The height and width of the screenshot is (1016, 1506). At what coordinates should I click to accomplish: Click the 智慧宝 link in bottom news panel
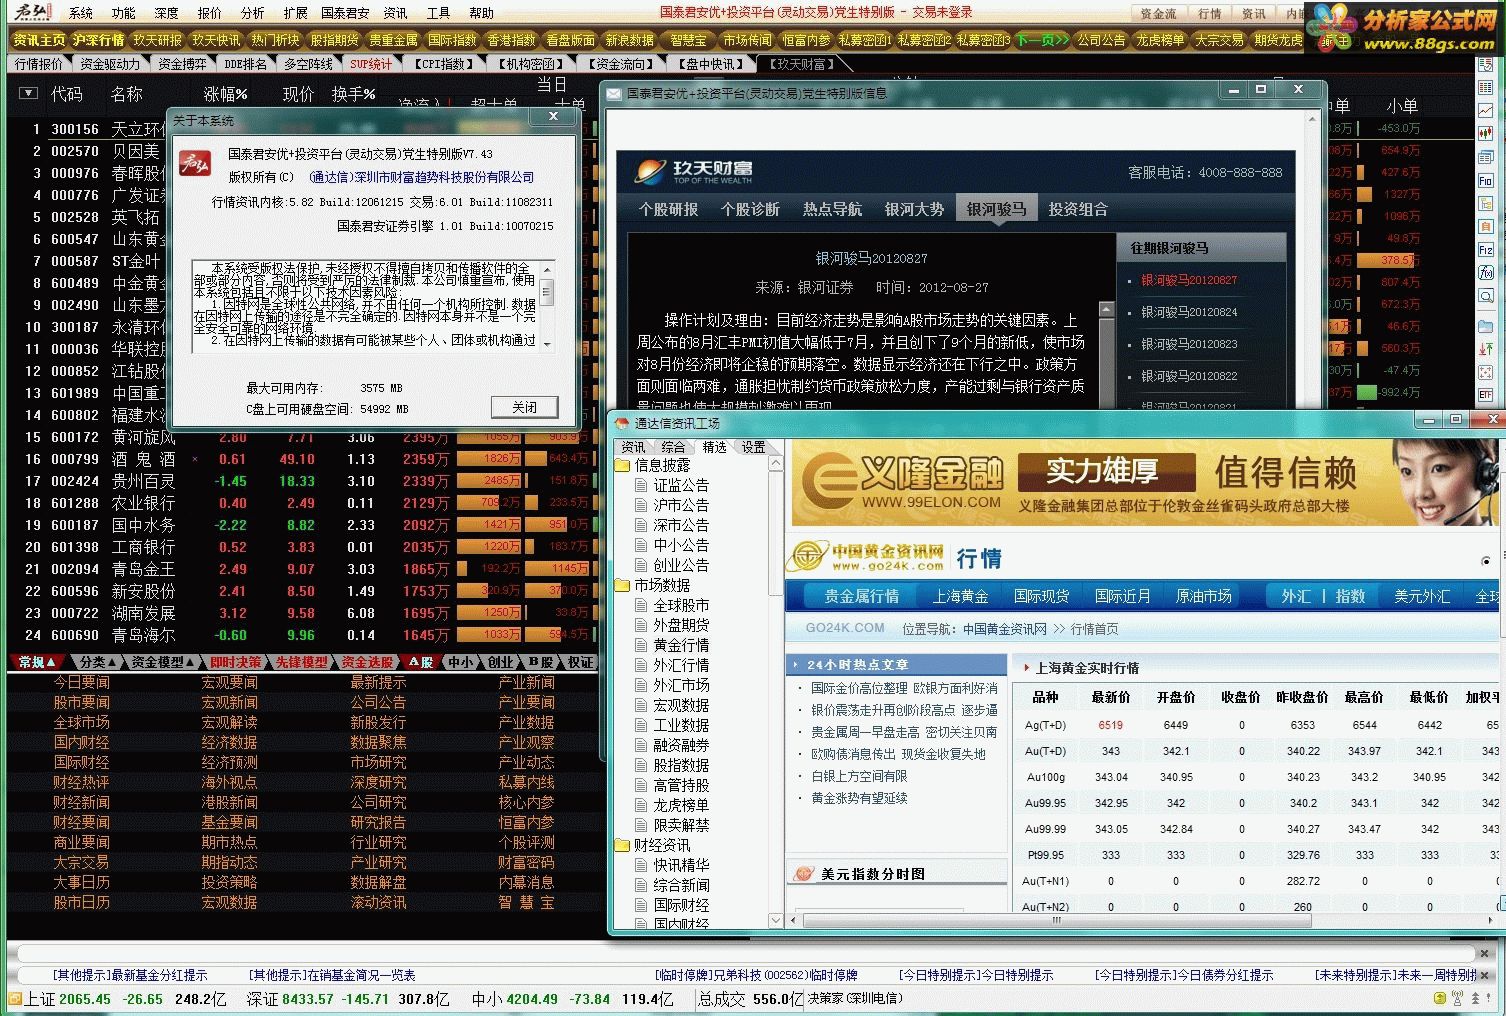point(526,902)
